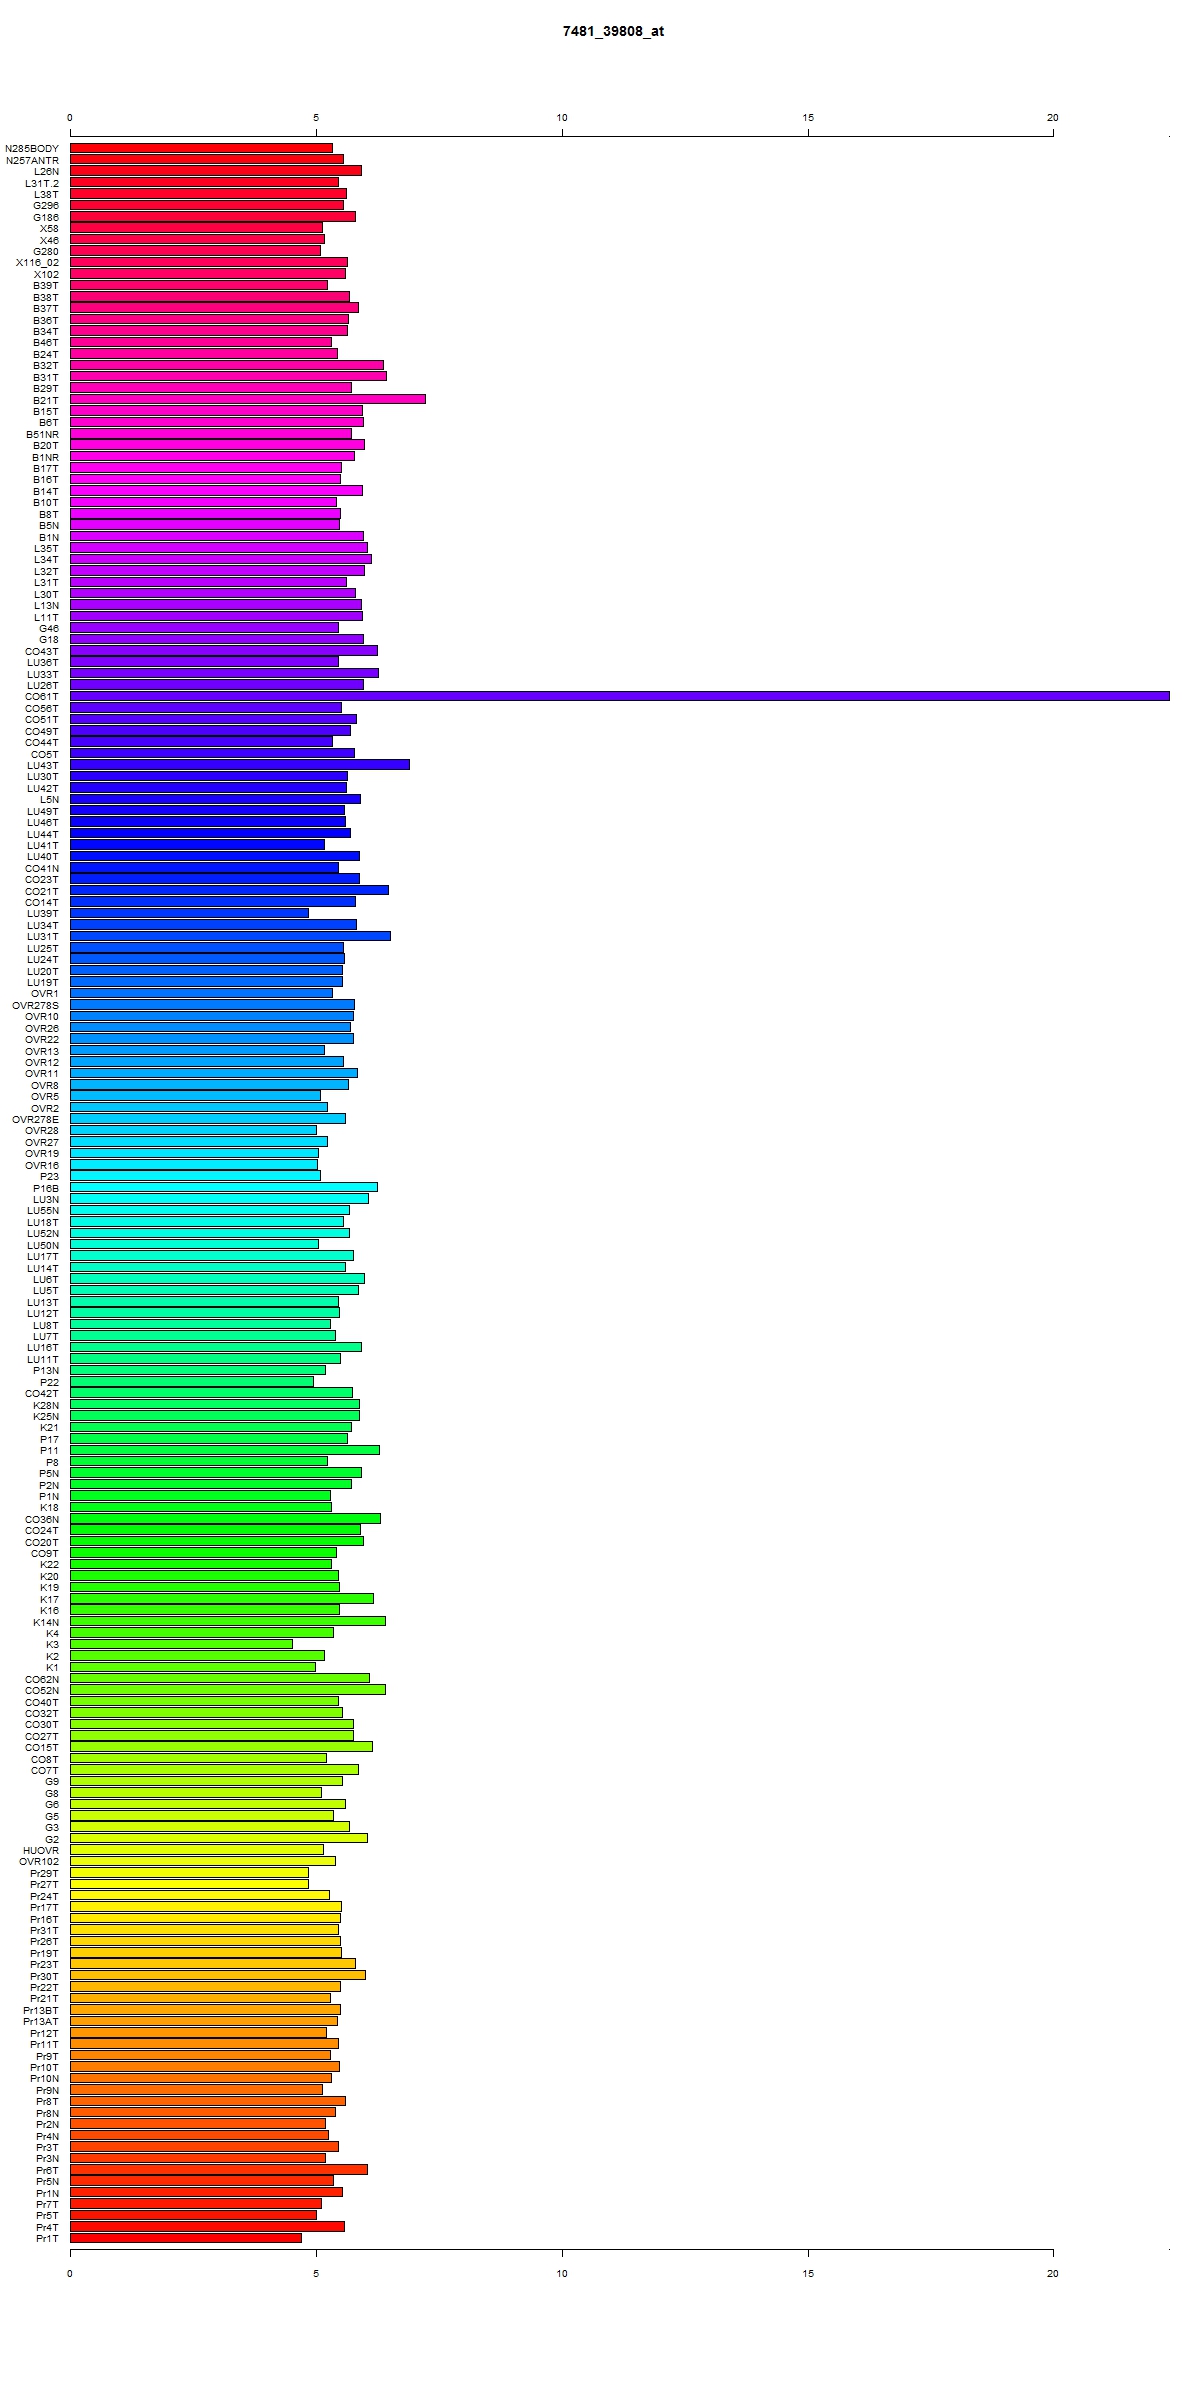Click the P11 sample label
The image size is (1200, 2400).
[x=50, y=1451]
